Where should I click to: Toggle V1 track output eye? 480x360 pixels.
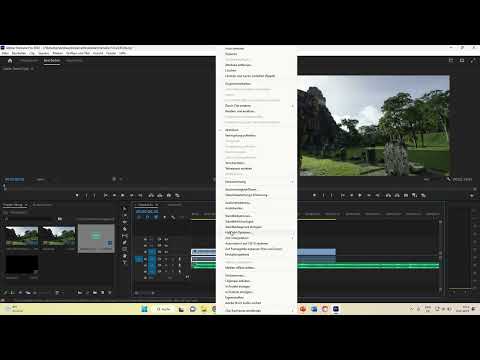point(166,252)
